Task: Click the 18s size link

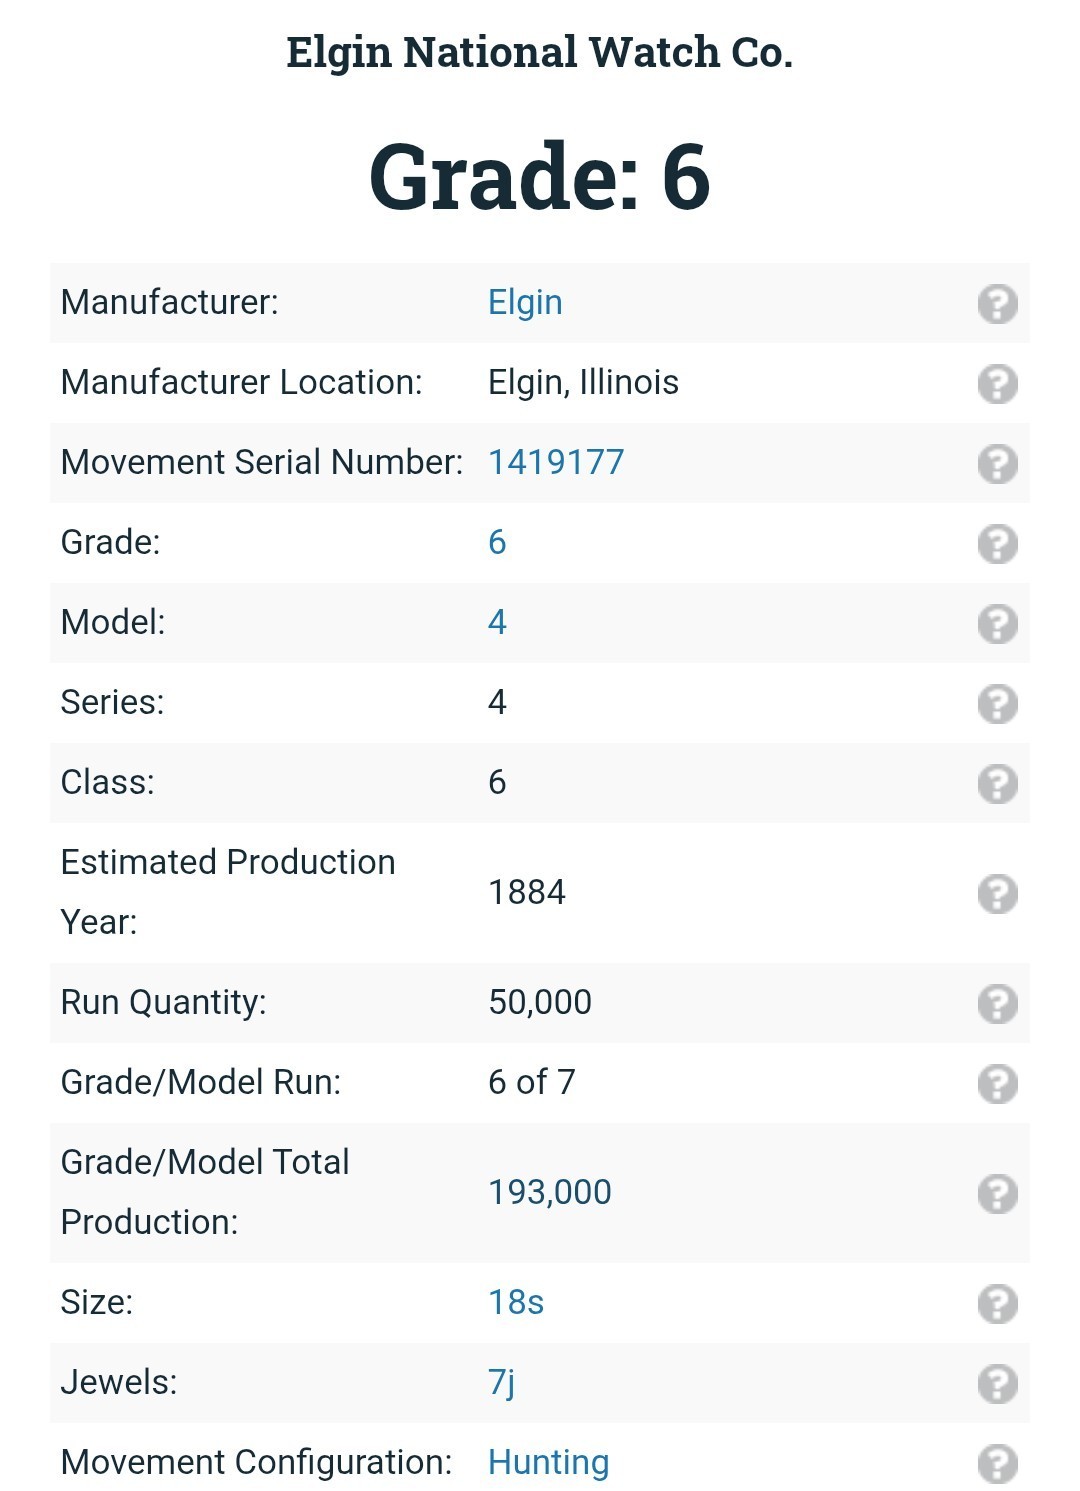Action: tap(516, 1302)
